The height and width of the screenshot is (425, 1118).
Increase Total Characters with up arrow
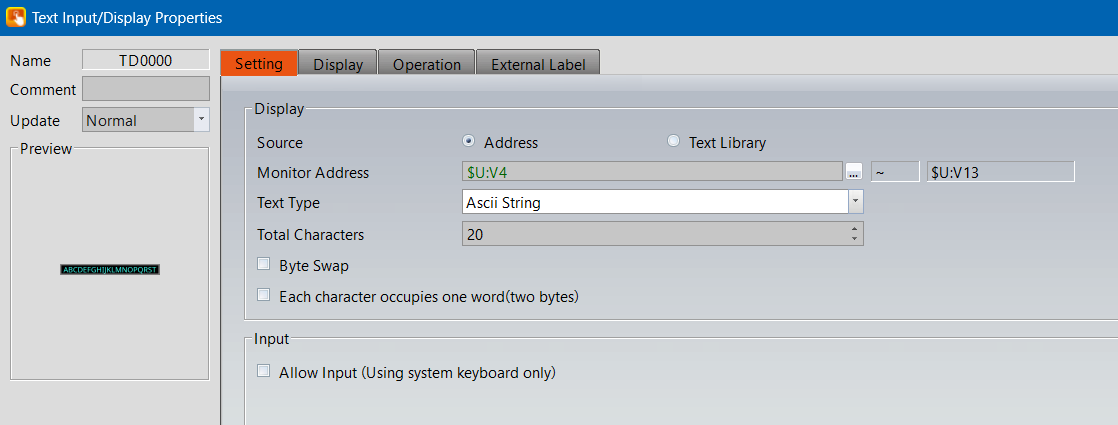point(854,228)
